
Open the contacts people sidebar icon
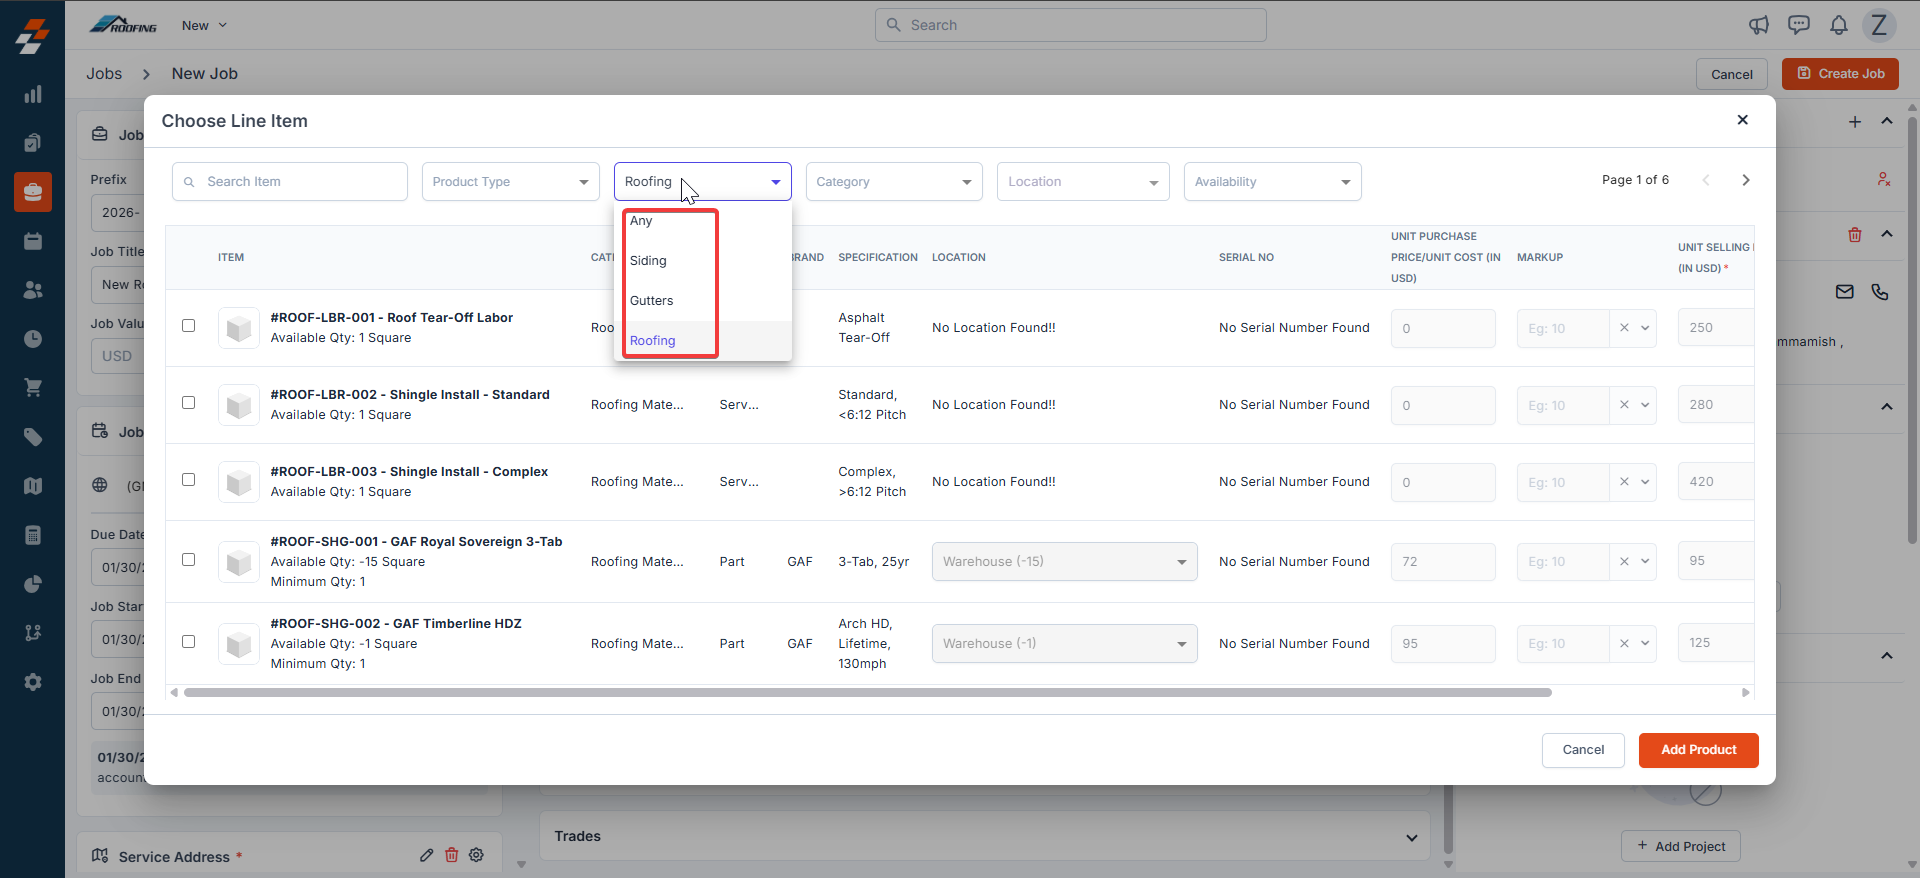(33, 290)
